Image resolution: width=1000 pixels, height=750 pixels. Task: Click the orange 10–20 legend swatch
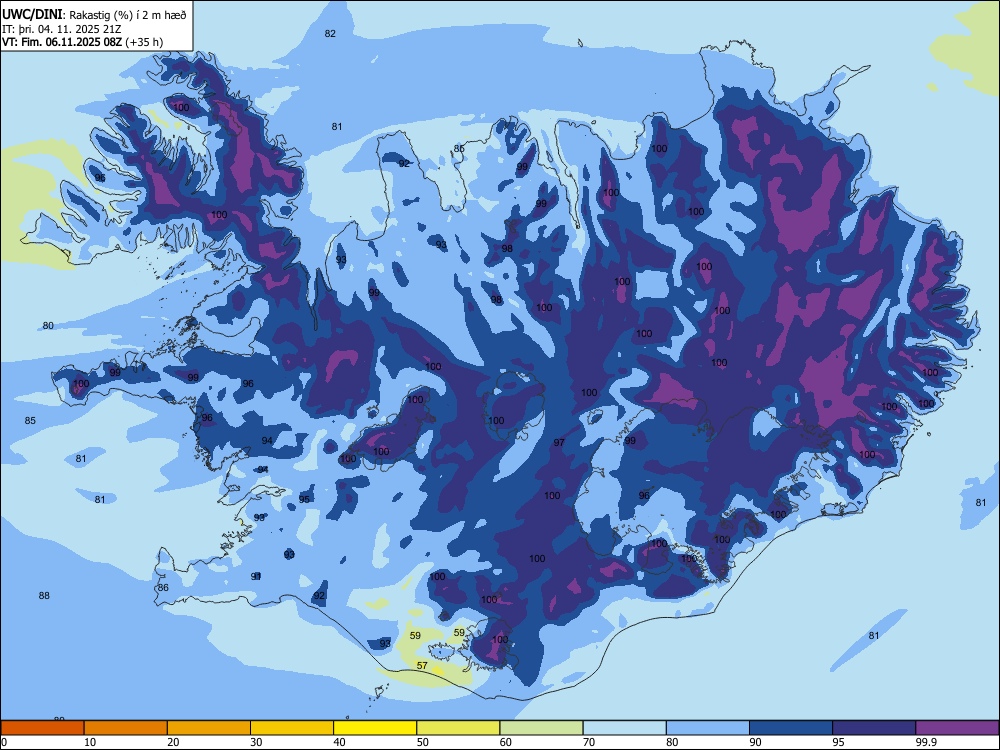coord(126,728)
